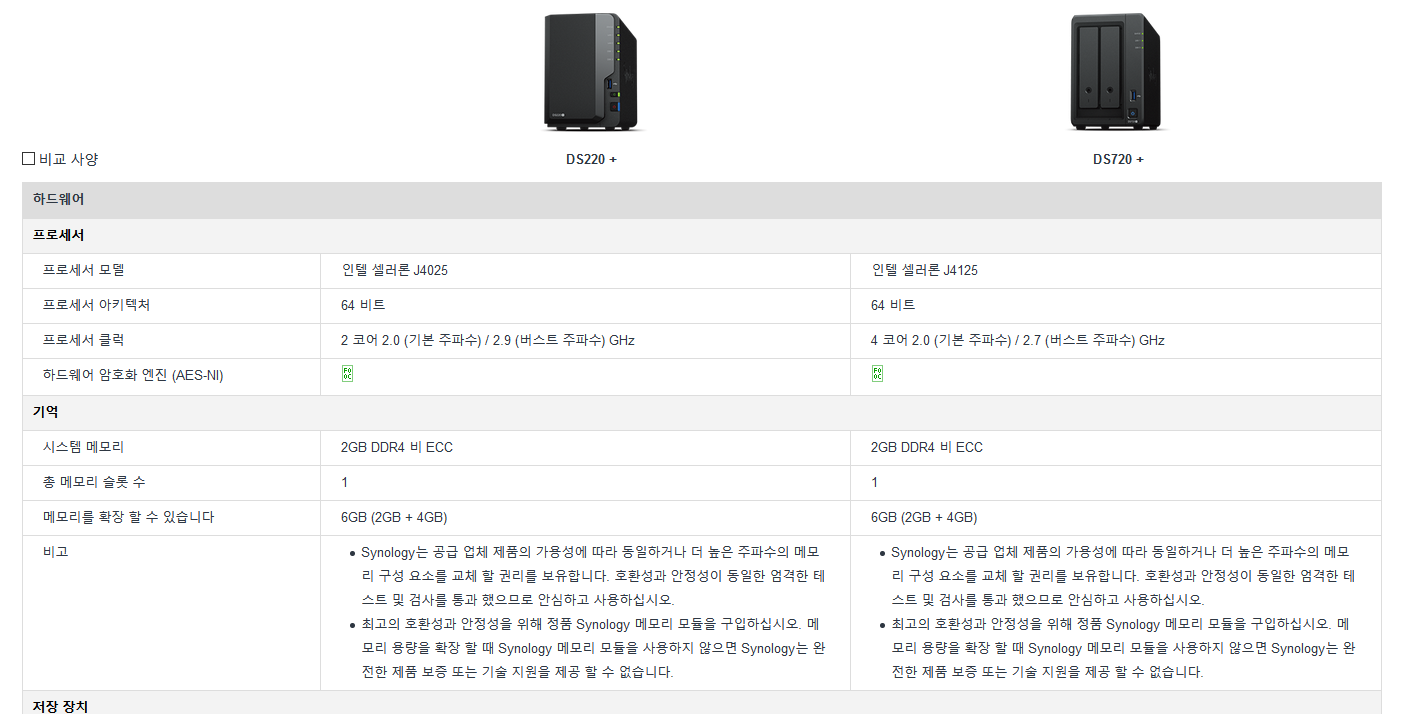Check the 비교 사양 checkbox
1408x714 pixels.
(x=29, y=159)
